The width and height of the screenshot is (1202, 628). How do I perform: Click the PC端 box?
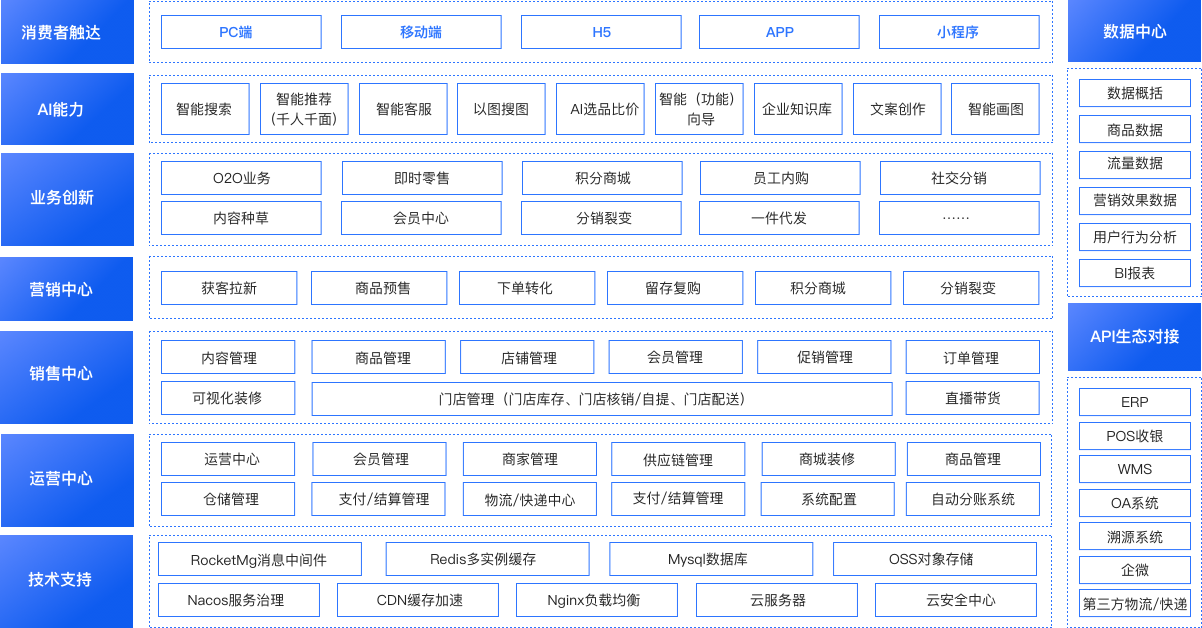tap(241, 32)
